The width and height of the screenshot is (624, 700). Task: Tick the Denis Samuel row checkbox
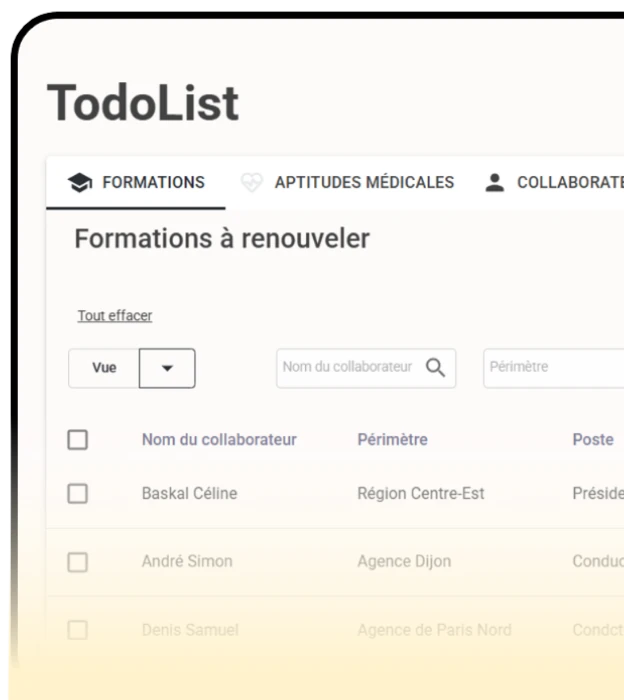(77, 630)
